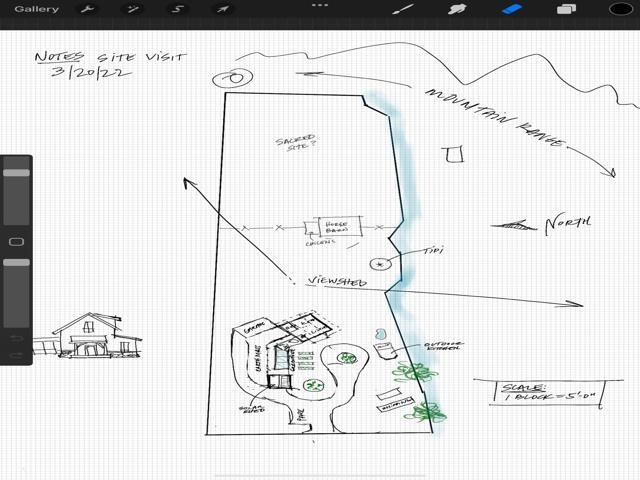Click the circled tipi symbol

point(380,264)
